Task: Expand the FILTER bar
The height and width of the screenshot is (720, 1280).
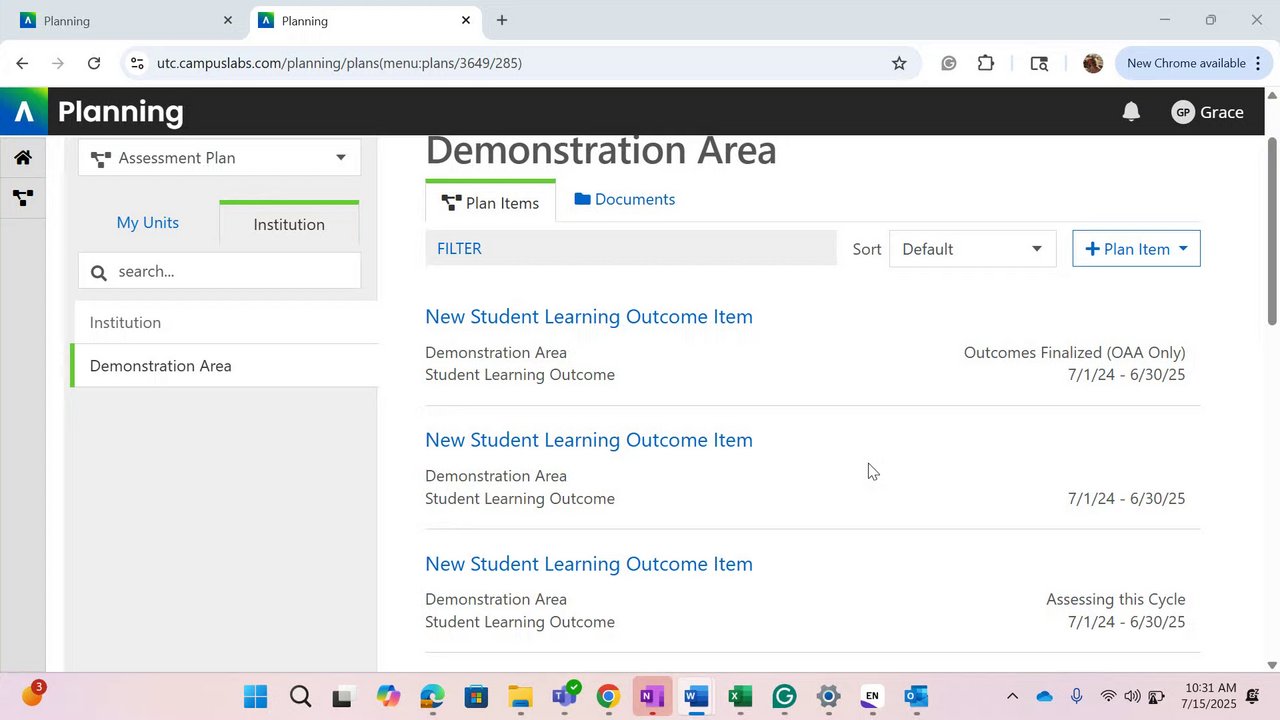Action: 630,249
